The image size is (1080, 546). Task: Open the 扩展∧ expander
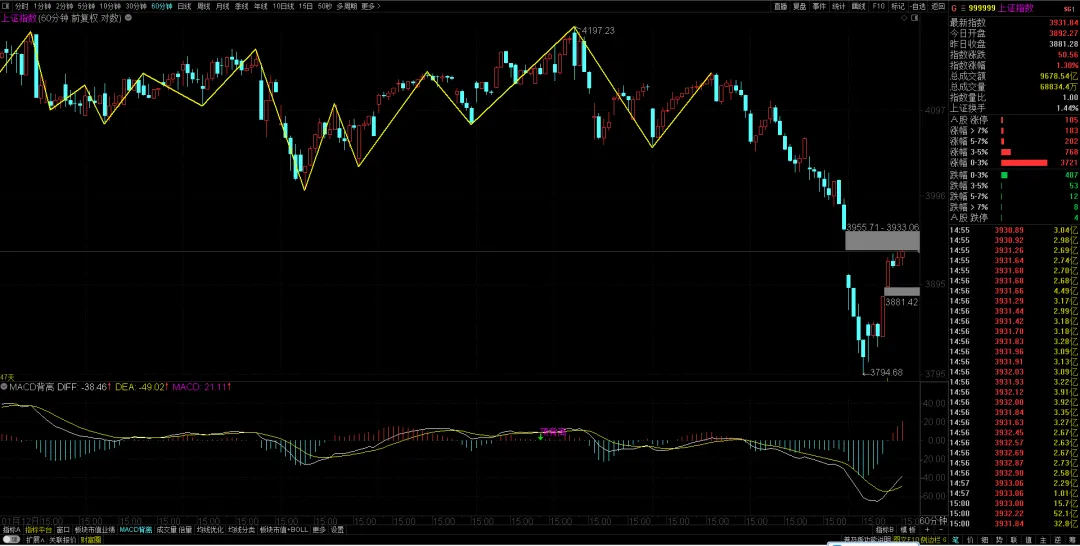click(x=34, y=540)
